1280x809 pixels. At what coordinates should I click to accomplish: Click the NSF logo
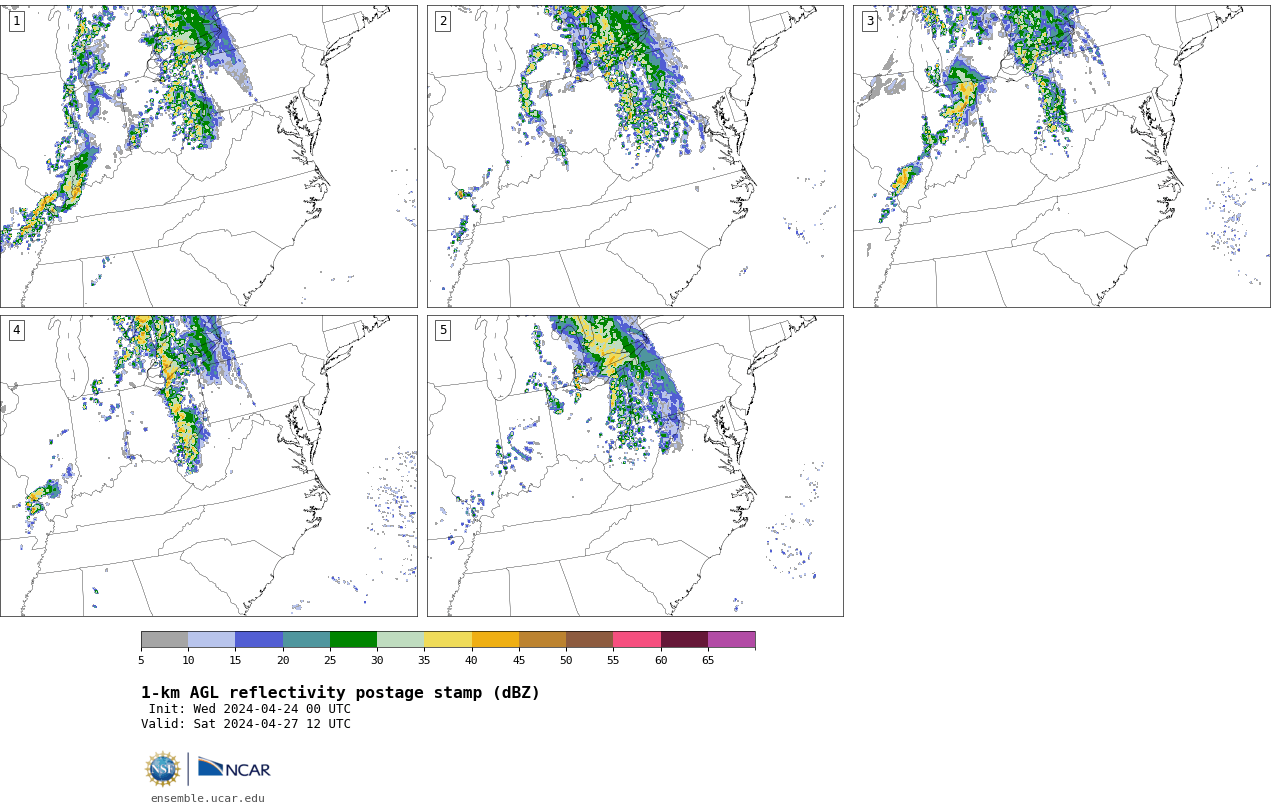point(163,769)
